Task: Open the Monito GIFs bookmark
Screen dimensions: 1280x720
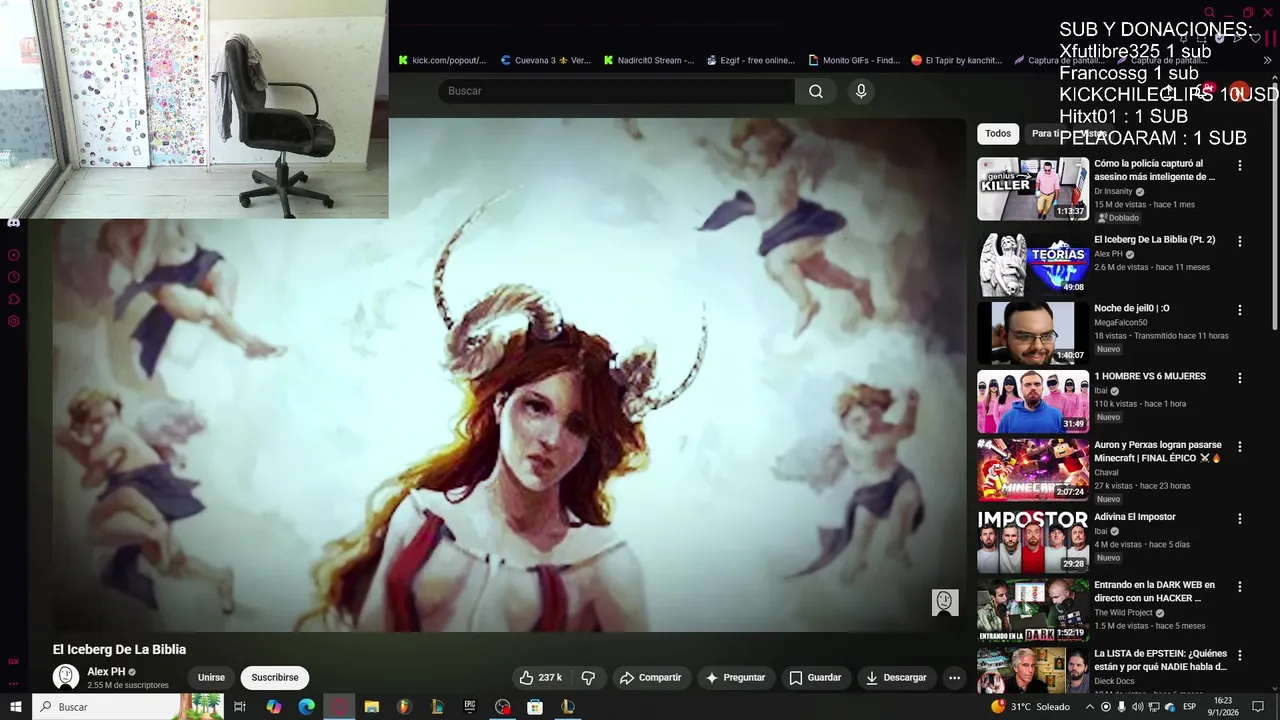Action: [x=854, y=60]
